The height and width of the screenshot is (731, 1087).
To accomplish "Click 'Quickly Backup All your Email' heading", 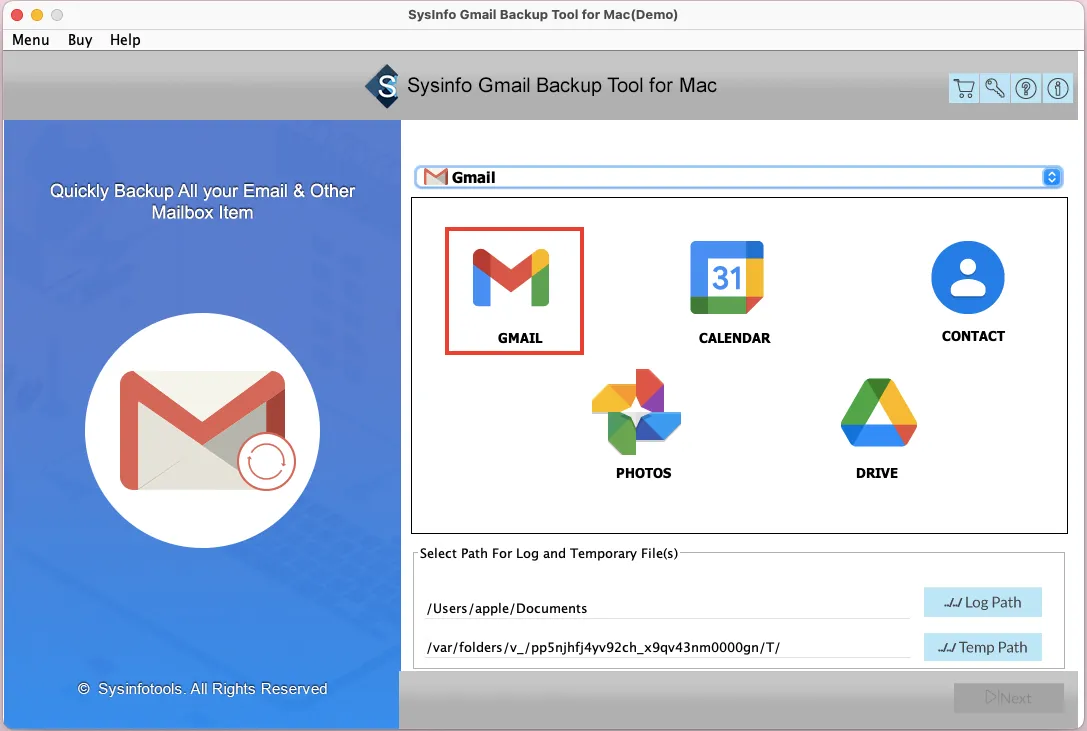I will point(202,201).
